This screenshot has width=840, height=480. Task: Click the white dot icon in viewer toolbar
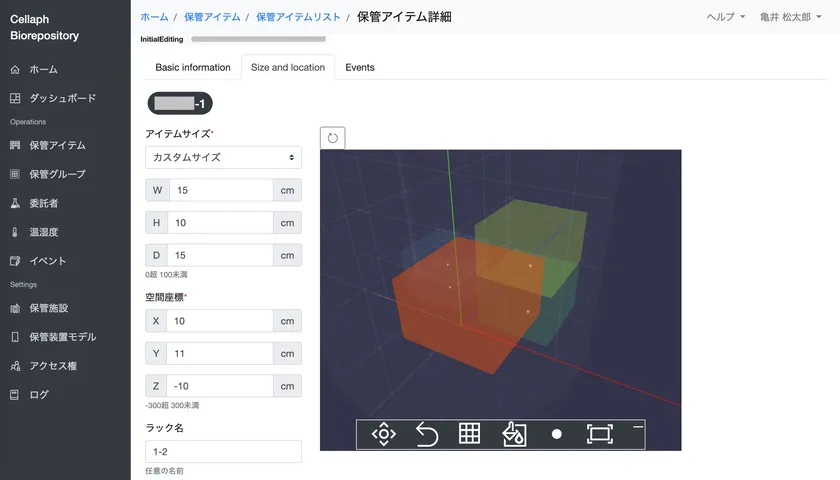pyautogui.click(x=557, y=434)
